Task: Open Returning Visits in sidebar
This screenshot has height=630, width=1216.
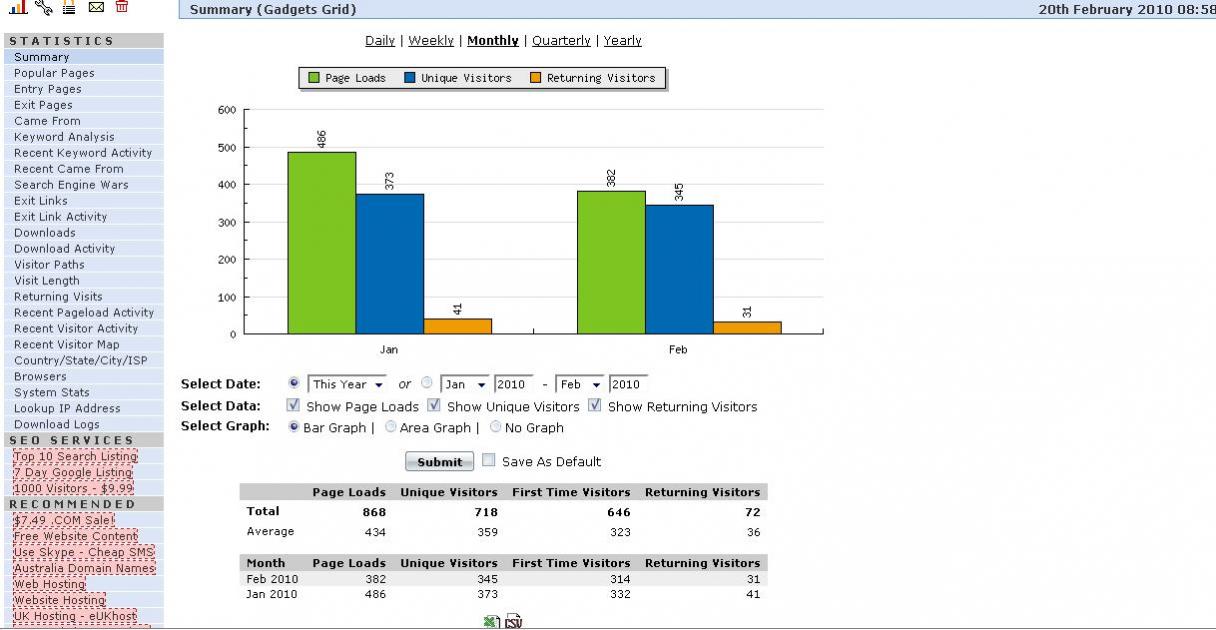Action: (84, 297)
